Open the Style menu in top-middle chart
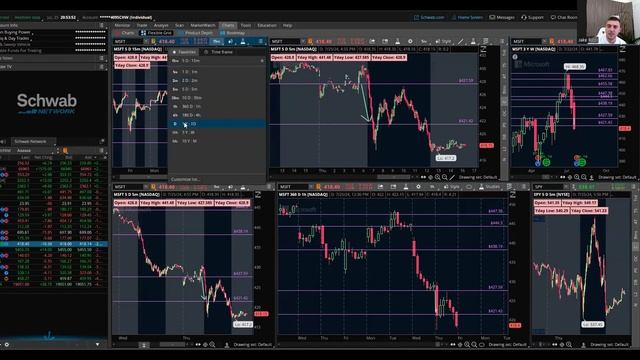Screen dimensions: 640x360 pos(444,41)
